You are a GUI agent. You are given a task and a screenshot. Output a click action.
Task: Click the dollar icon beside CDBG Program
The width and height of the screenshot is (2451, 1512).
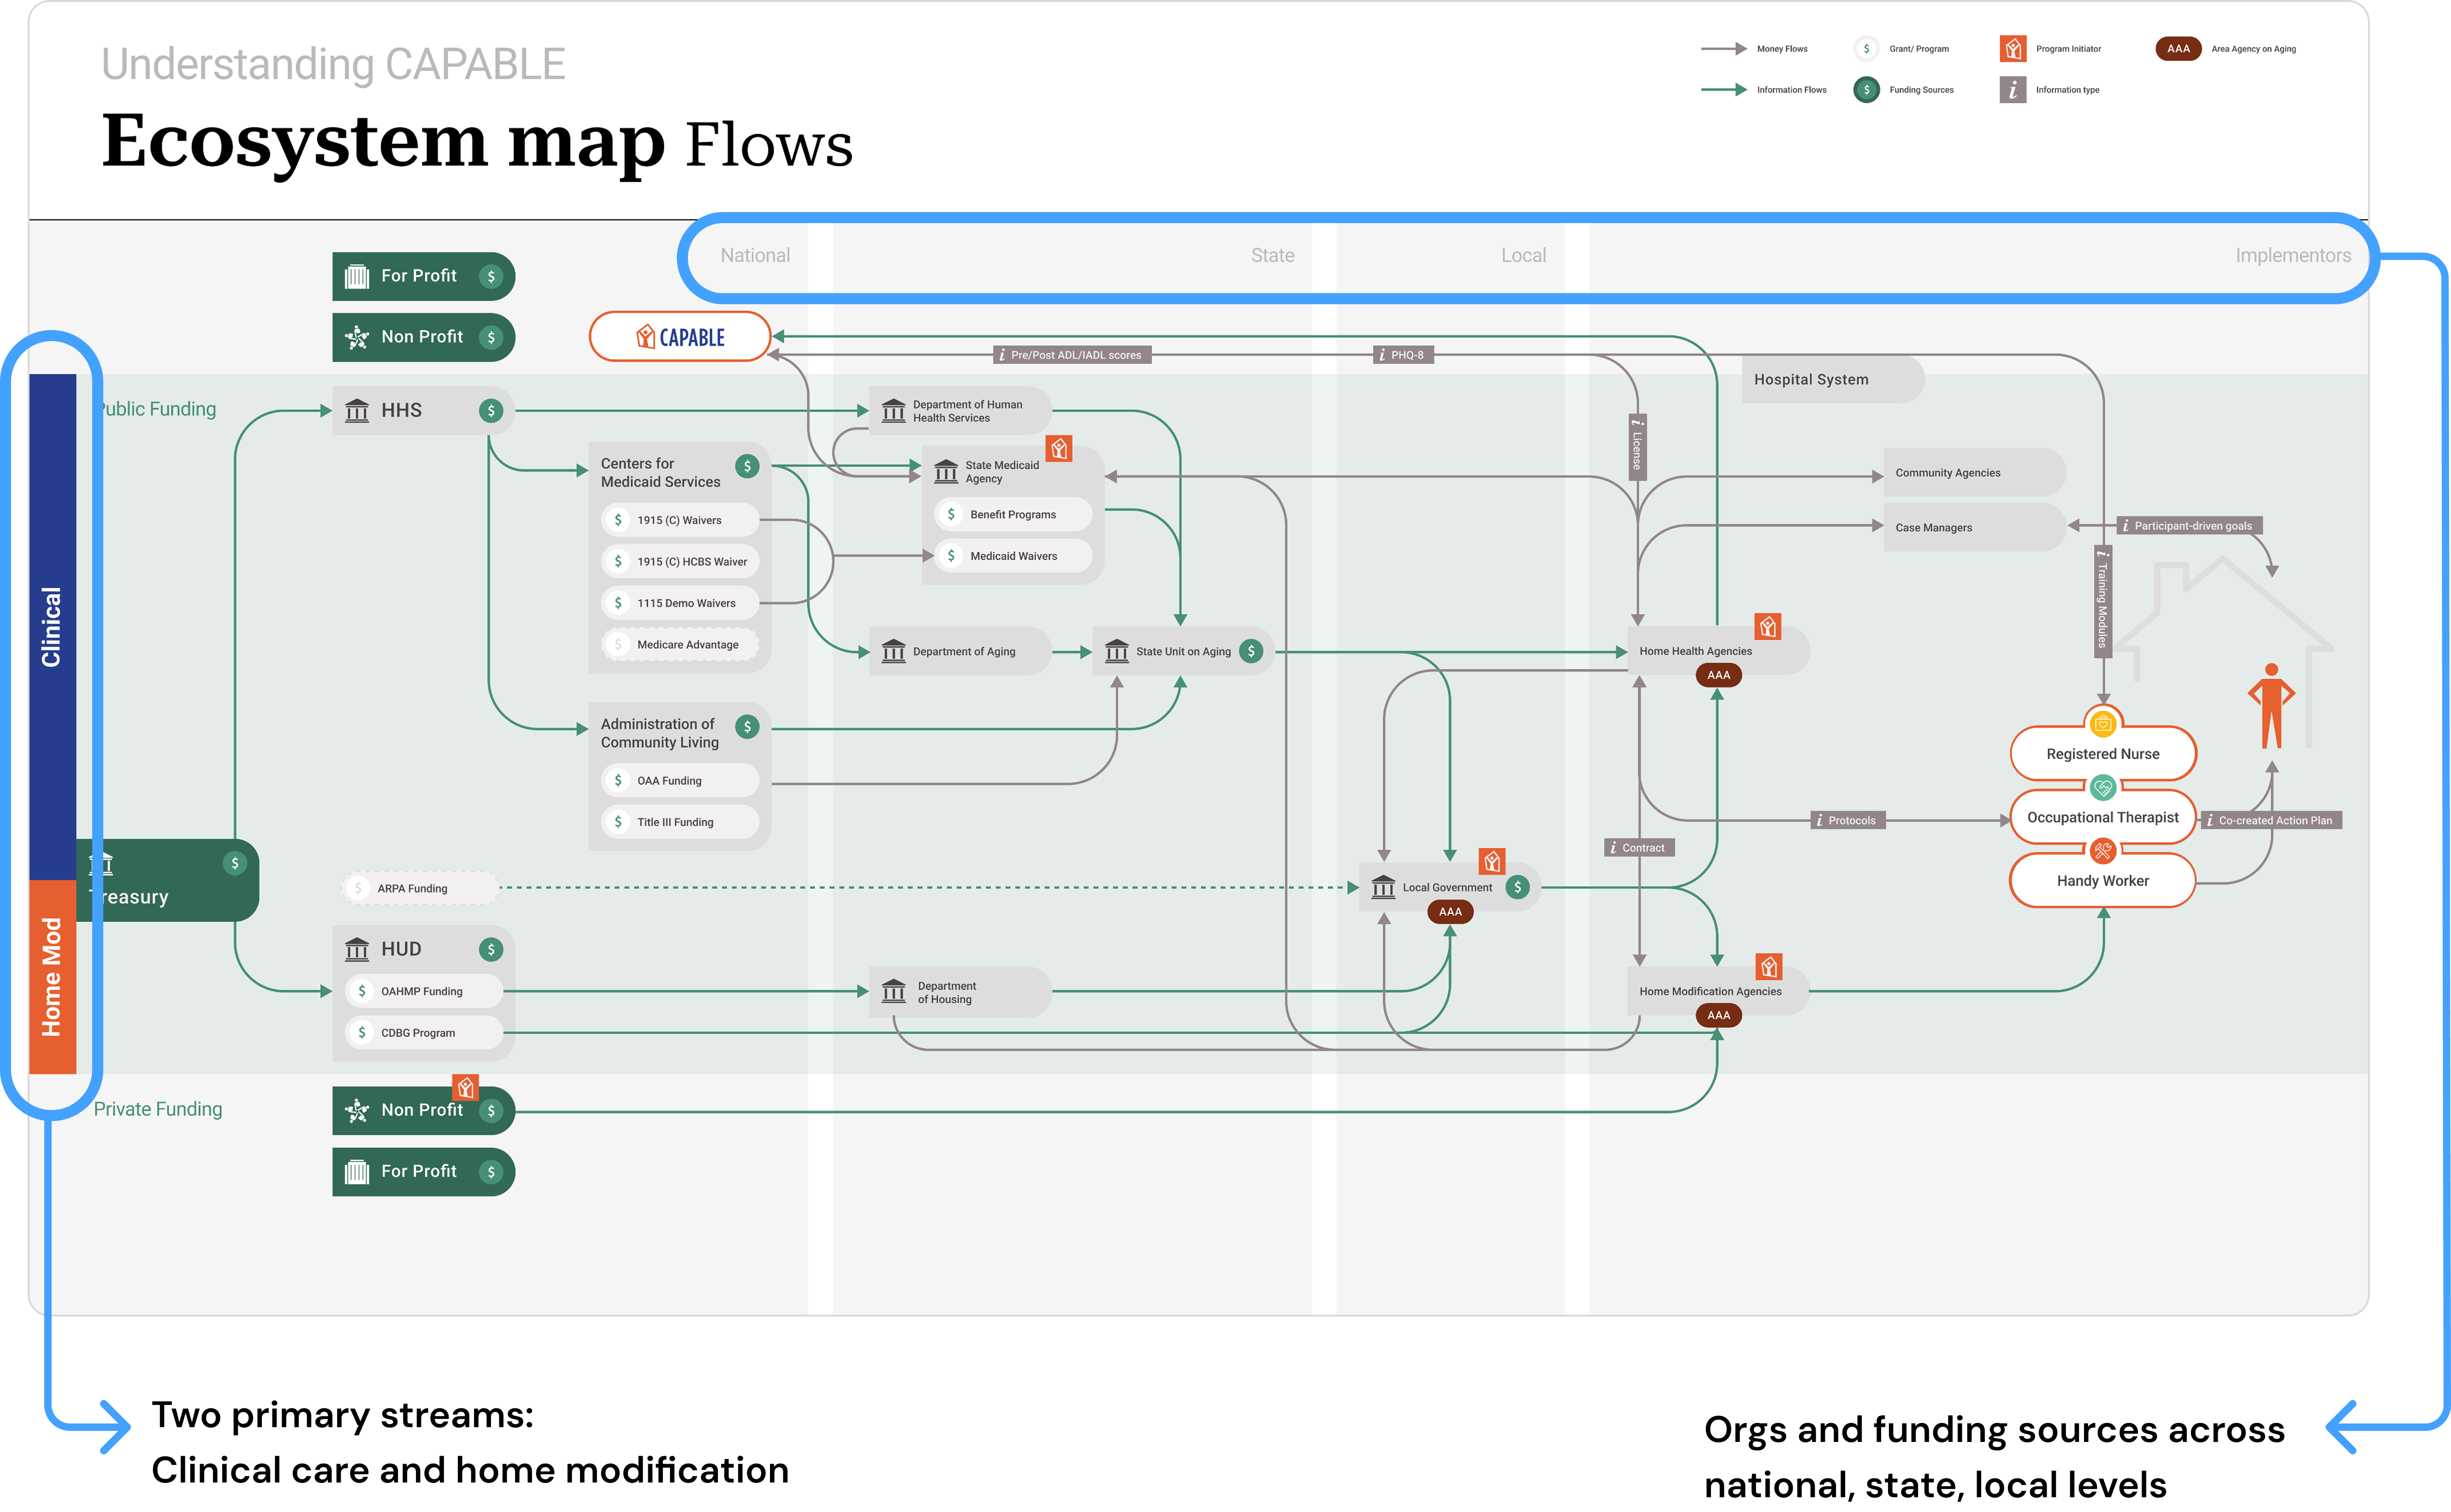tap(362, 1033)
